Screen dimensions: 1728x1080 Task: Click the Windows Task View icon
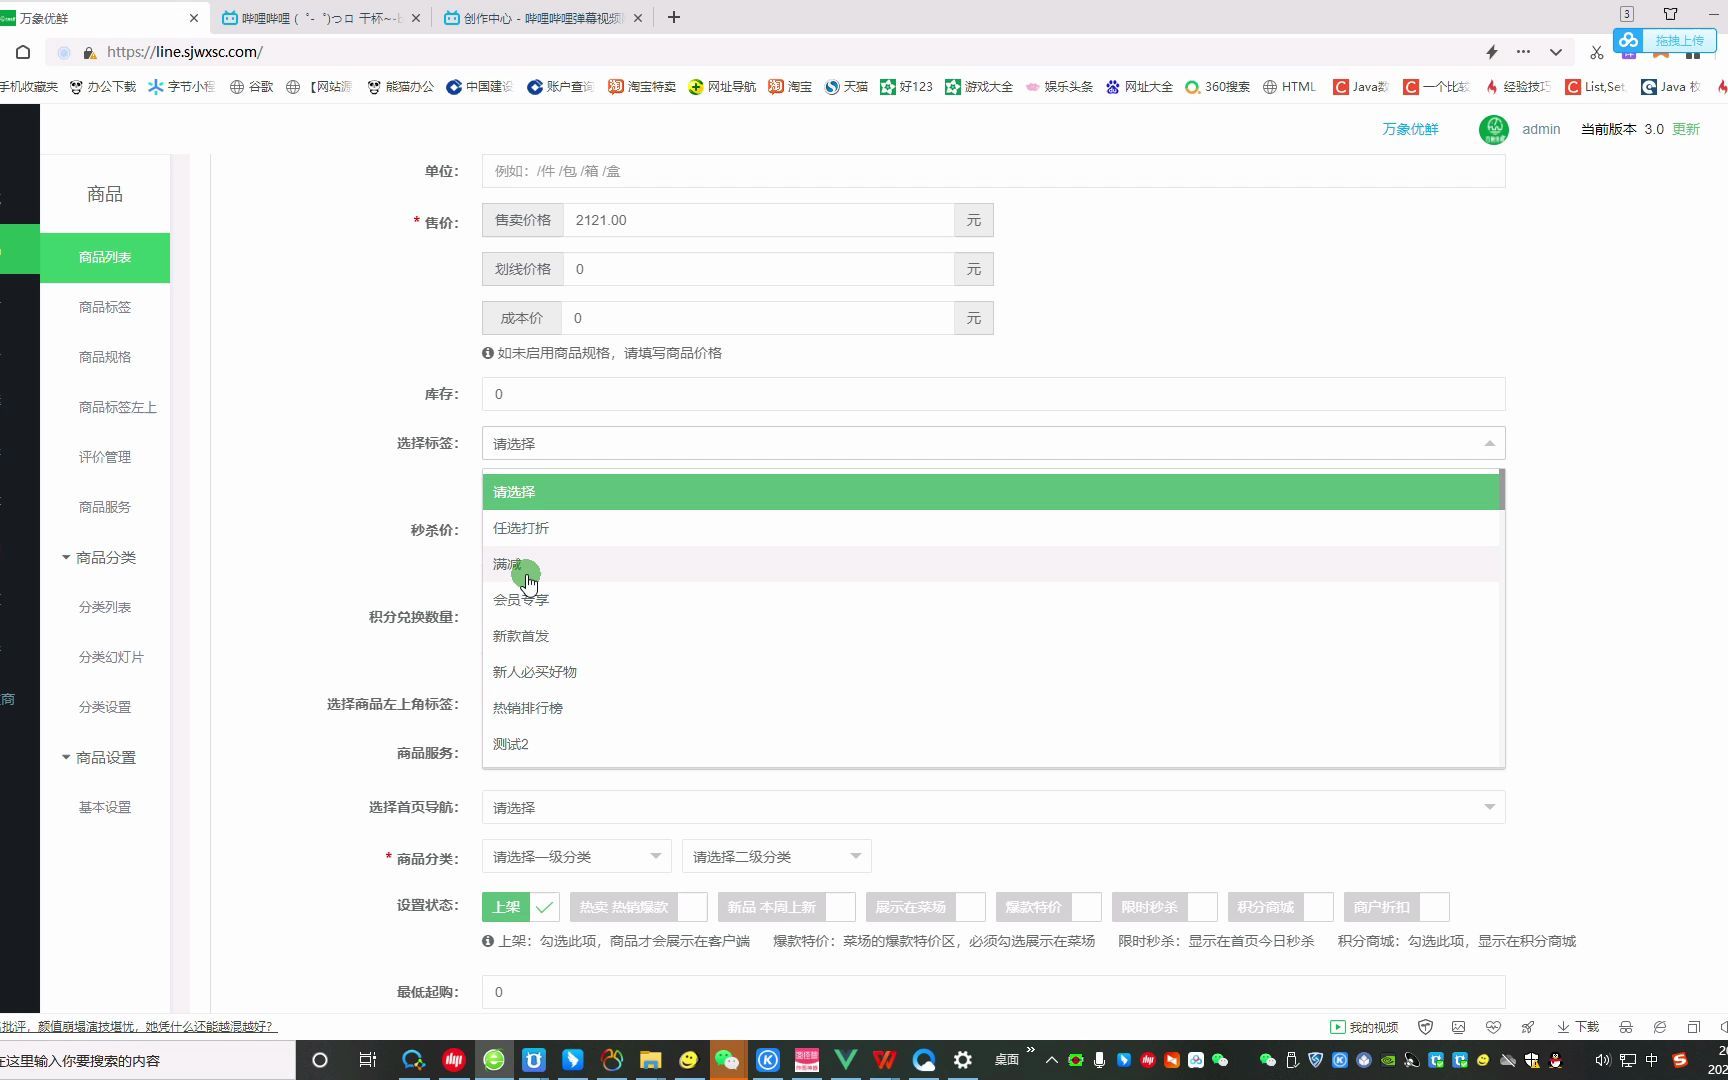(x=367, y=1060)
